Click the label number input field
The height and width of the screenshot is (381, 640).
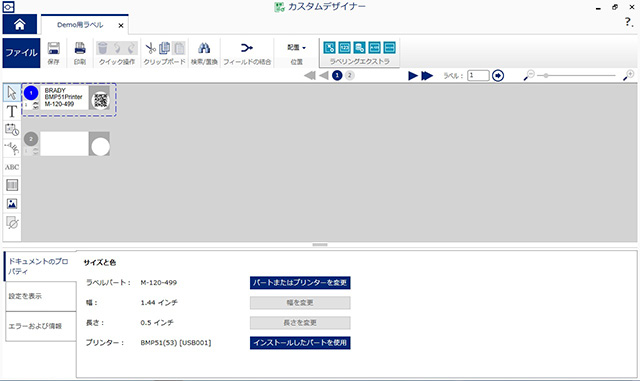pyautogui.click(x=478, y=76)
